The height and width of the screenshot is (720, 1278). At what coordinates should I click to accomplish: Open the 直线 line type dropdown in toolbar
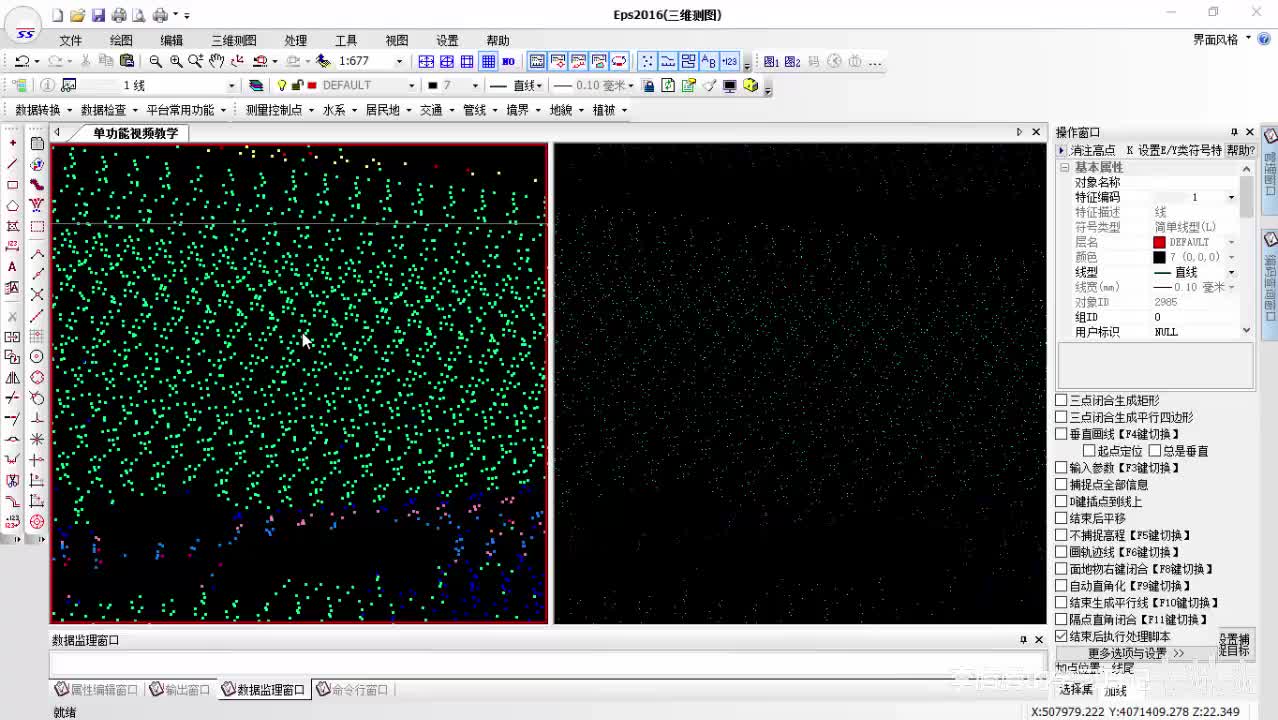[539, 86]
